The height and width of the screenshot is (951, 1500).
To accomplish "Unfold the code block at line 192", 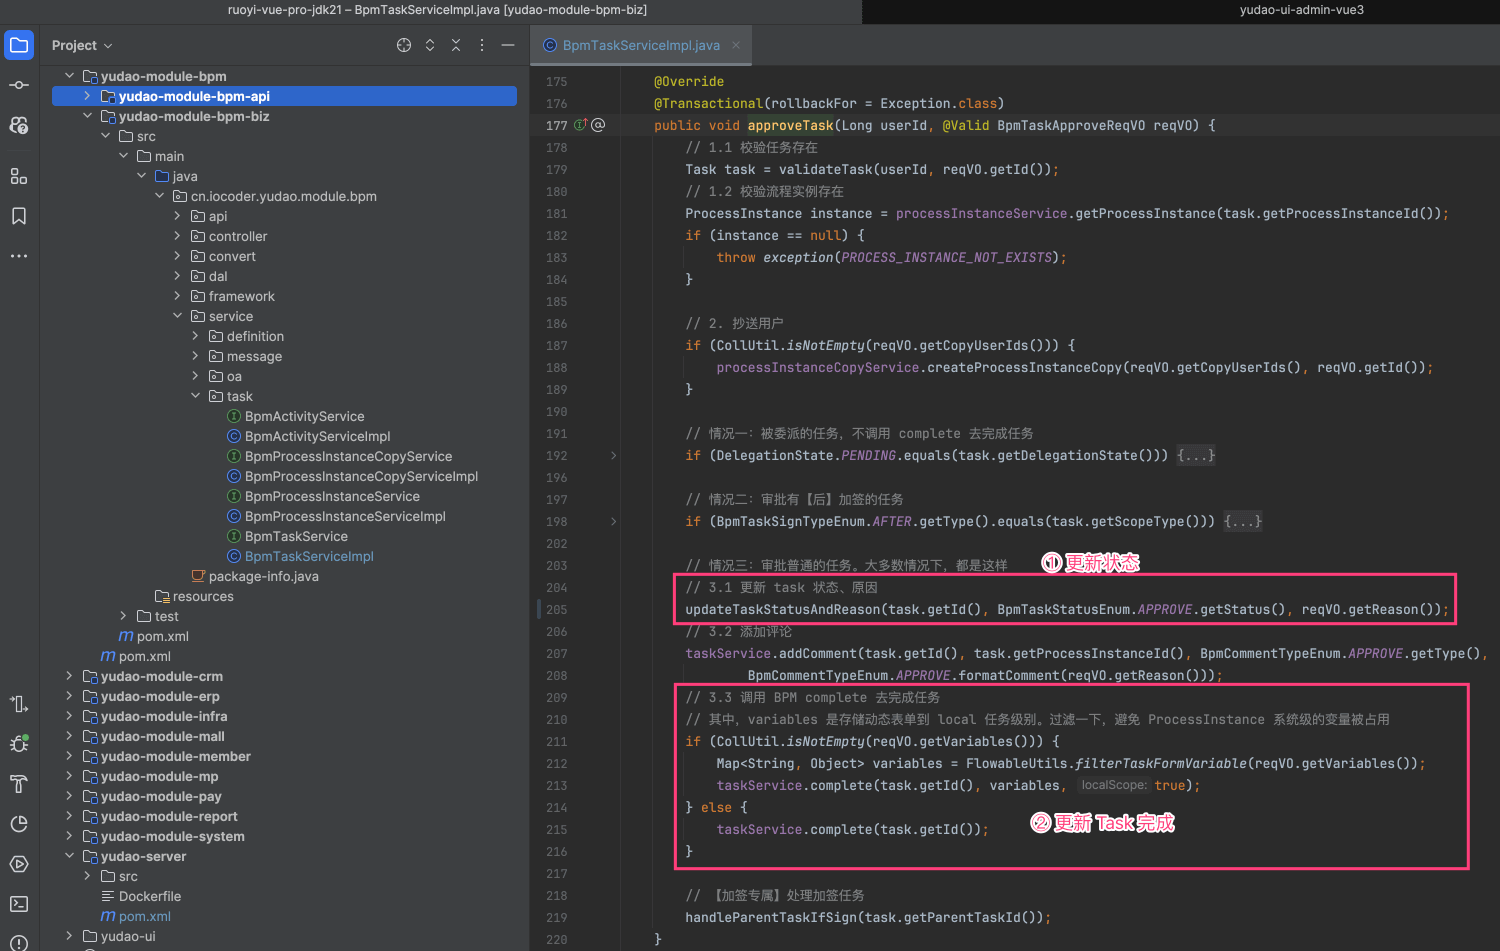I will (613, 455).
